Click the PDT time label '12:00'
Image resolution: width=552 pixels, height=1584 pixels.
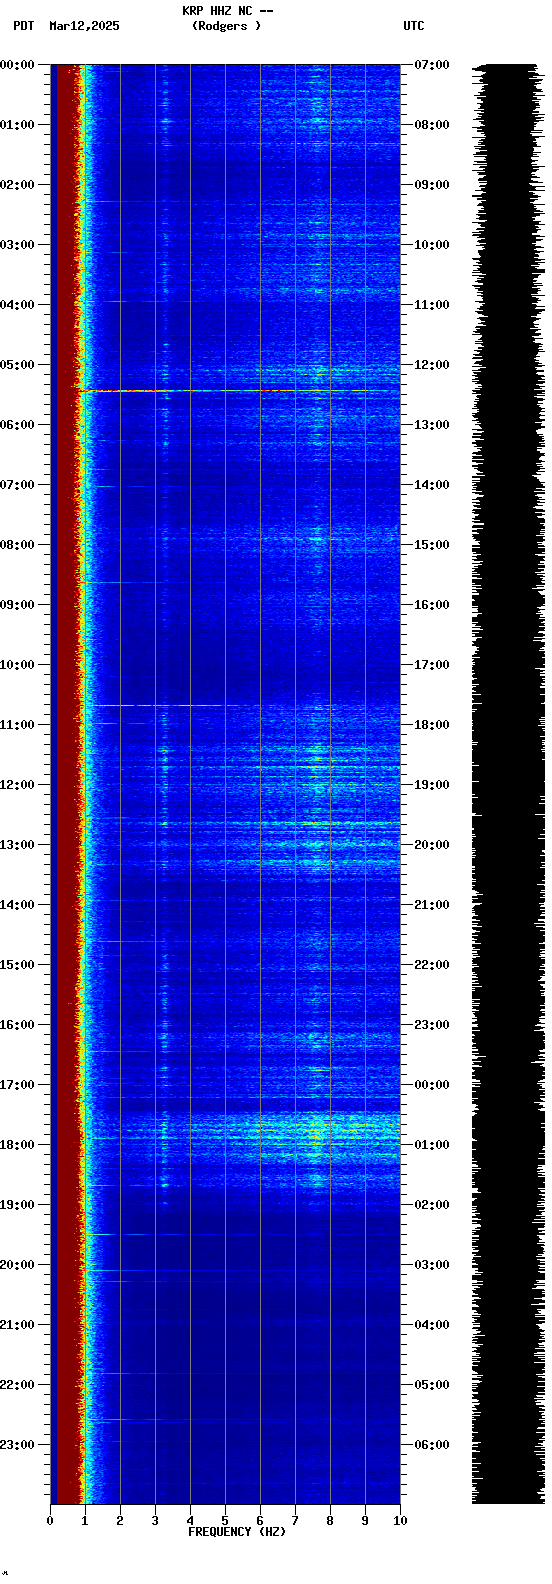coord(17,785)
